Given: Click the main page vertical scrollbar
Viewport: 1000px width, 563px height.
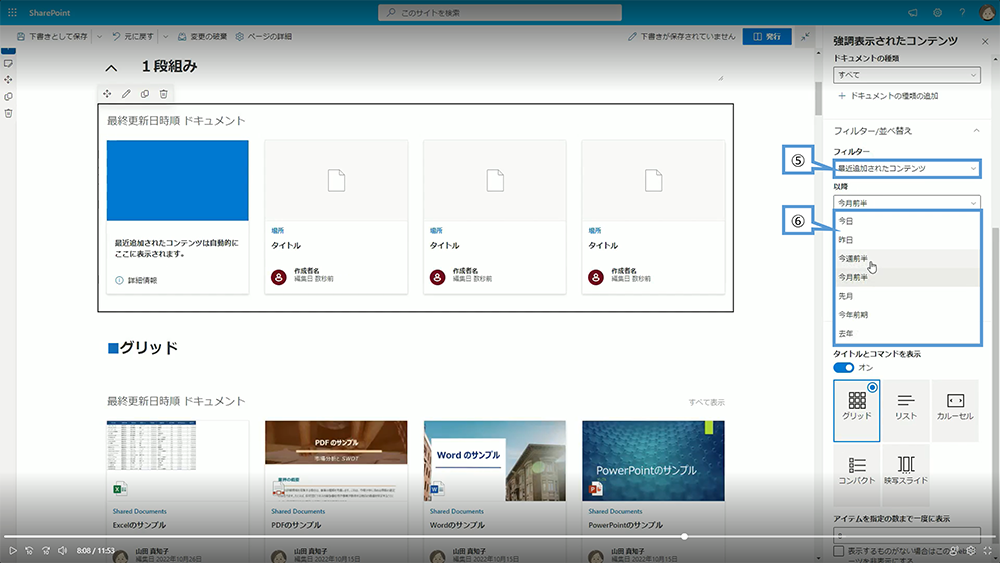Looking at the screenshot, I should click(818, 99).
